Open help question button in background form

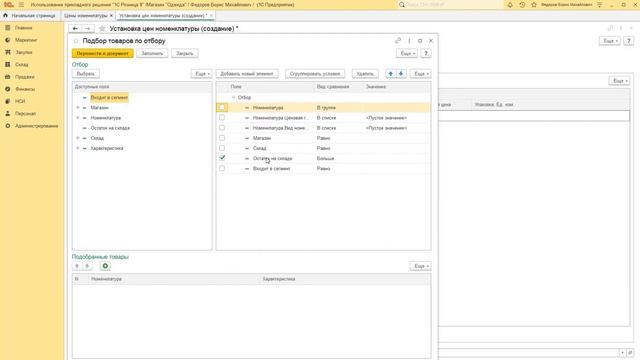[629, 41]
